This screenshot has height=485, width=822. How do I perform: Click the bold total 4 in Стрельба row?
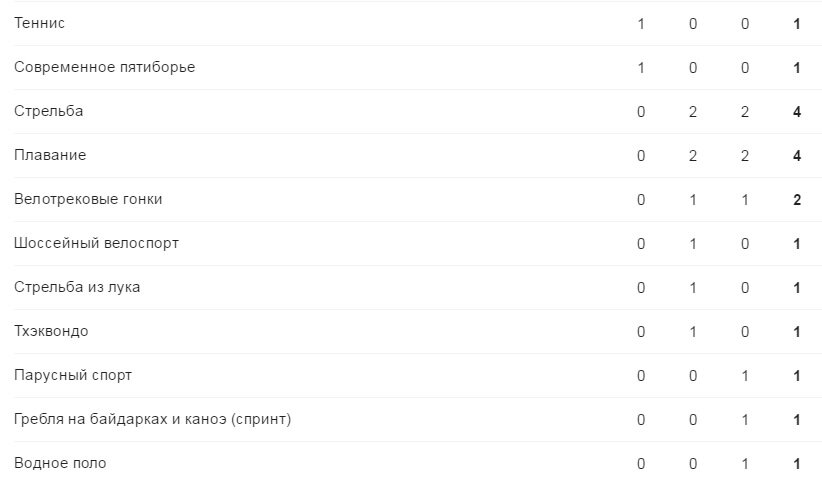[x=797, y=112]
